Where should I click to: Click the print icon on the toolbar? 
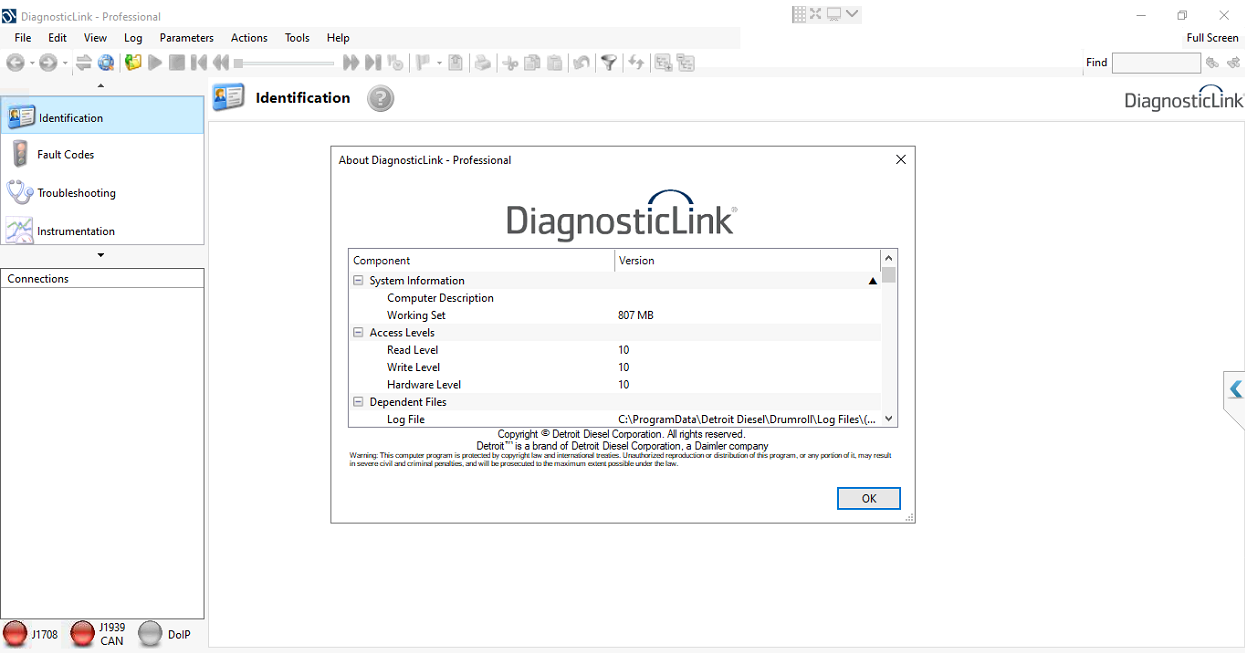[x=482, y=62]
